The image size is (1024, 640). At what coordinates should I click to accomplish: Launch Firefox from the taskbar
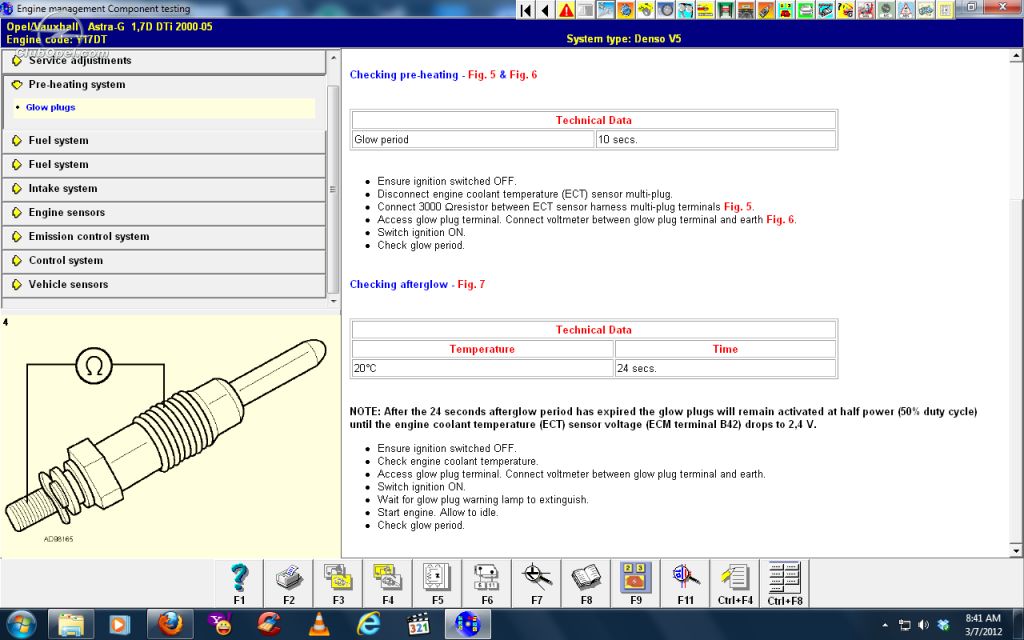click(x=170, y=624)
